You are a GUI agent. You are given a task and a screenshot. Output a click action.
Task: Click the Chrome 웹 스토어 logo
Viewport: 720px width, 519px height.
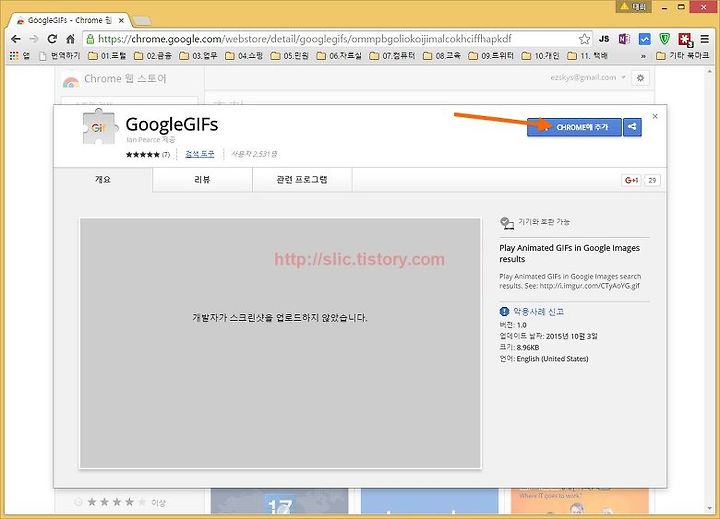(x=114, y=79)
